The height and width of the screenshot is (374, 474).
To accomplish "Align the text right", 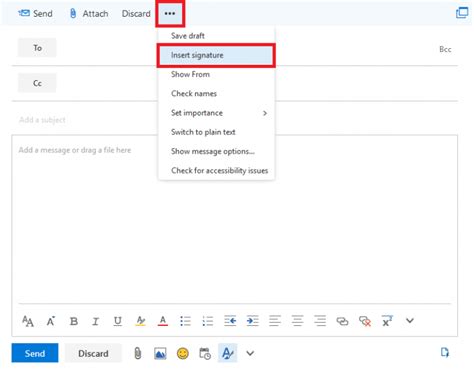I will (x=320, y=321).
